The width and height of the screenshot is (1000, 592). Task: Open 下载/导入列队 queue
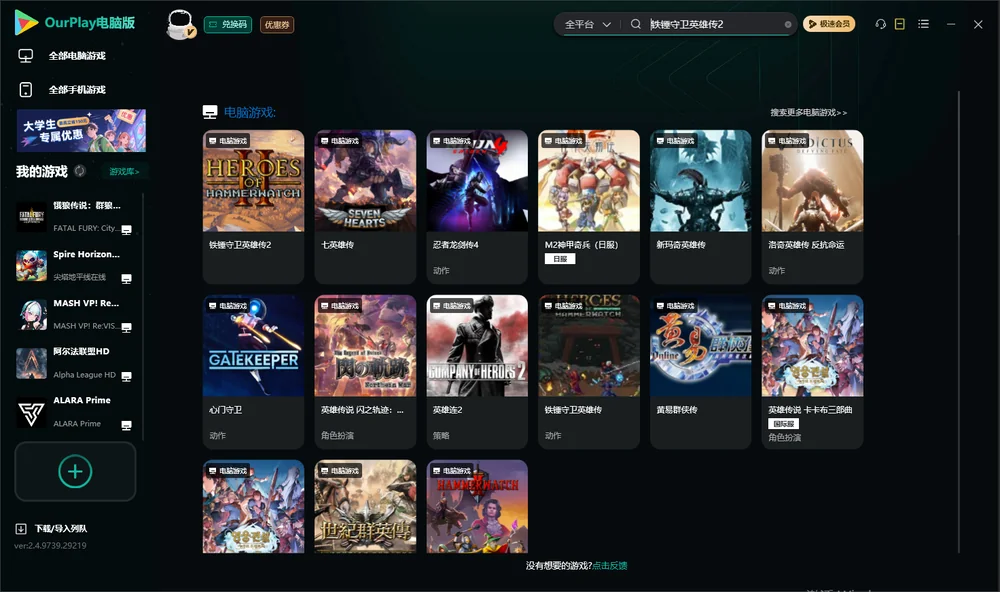click(61, 529)
